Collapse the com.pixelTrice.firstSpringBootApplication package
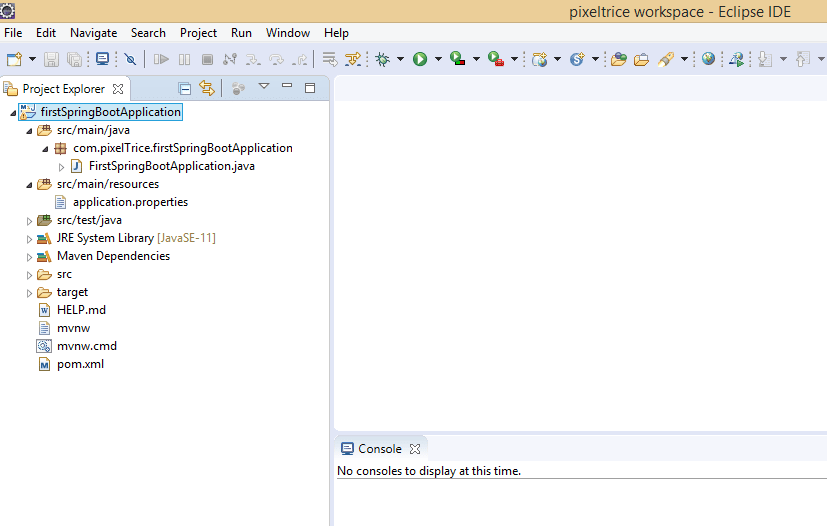 point(45,149)
